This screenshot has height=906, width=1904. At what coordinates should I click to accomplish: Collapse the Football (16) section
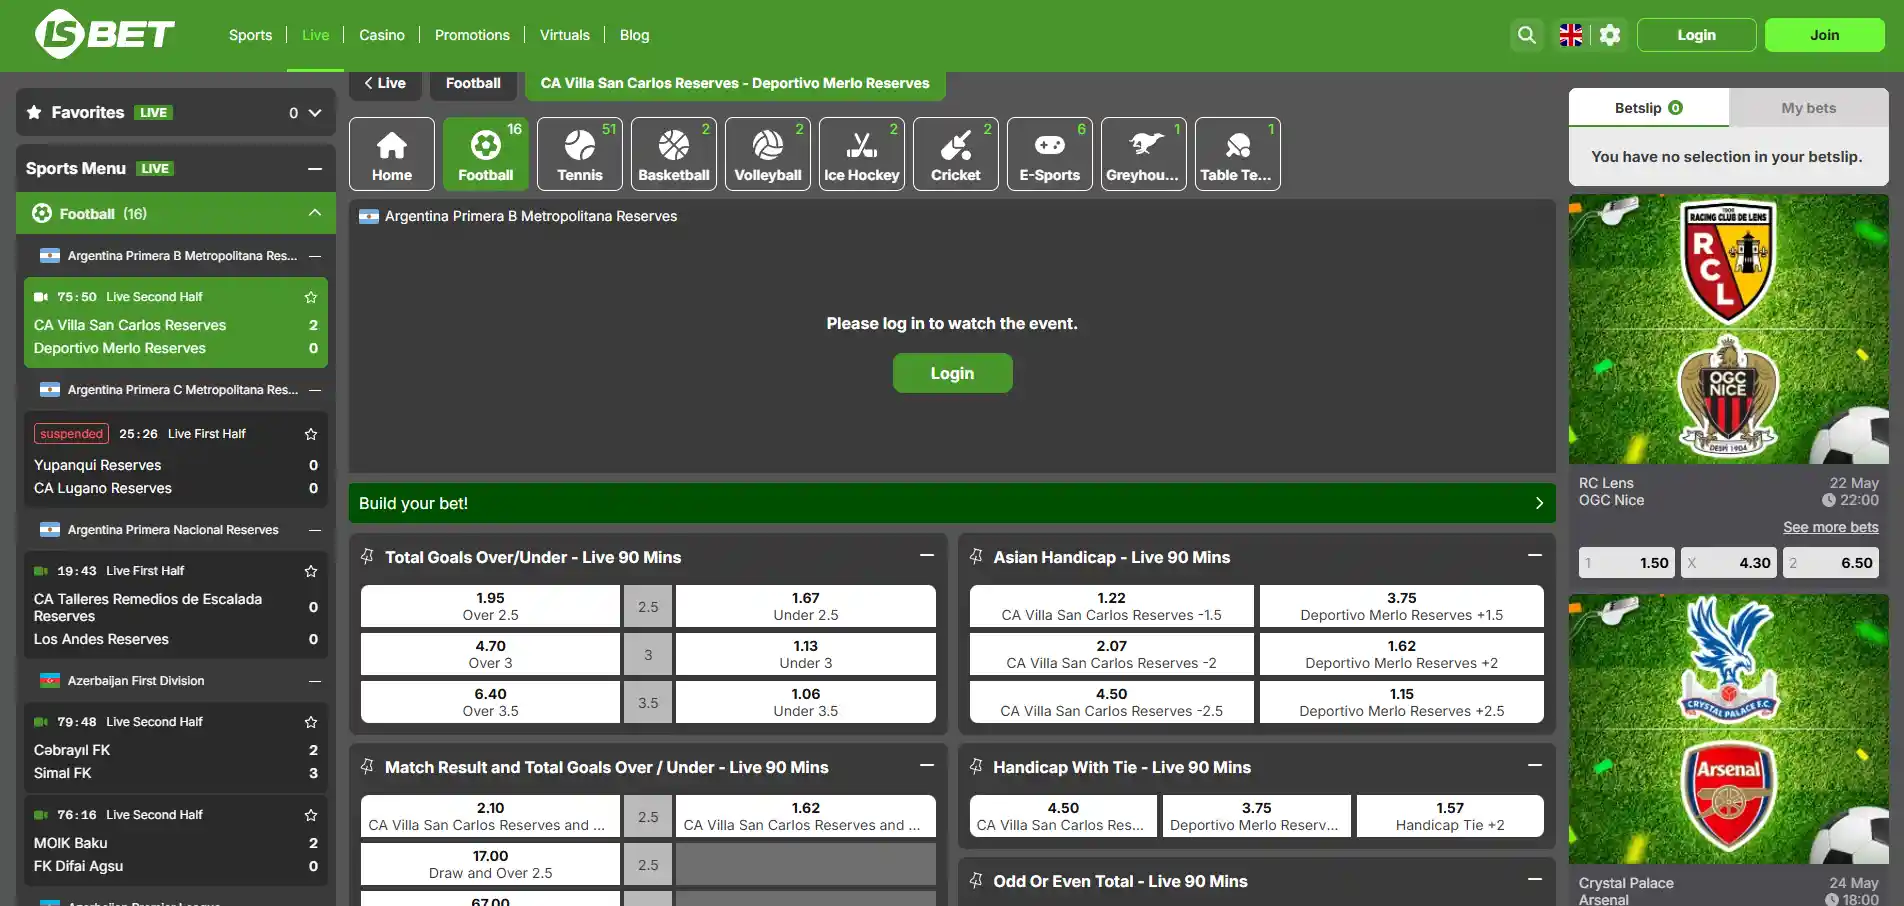coord(315,213)
